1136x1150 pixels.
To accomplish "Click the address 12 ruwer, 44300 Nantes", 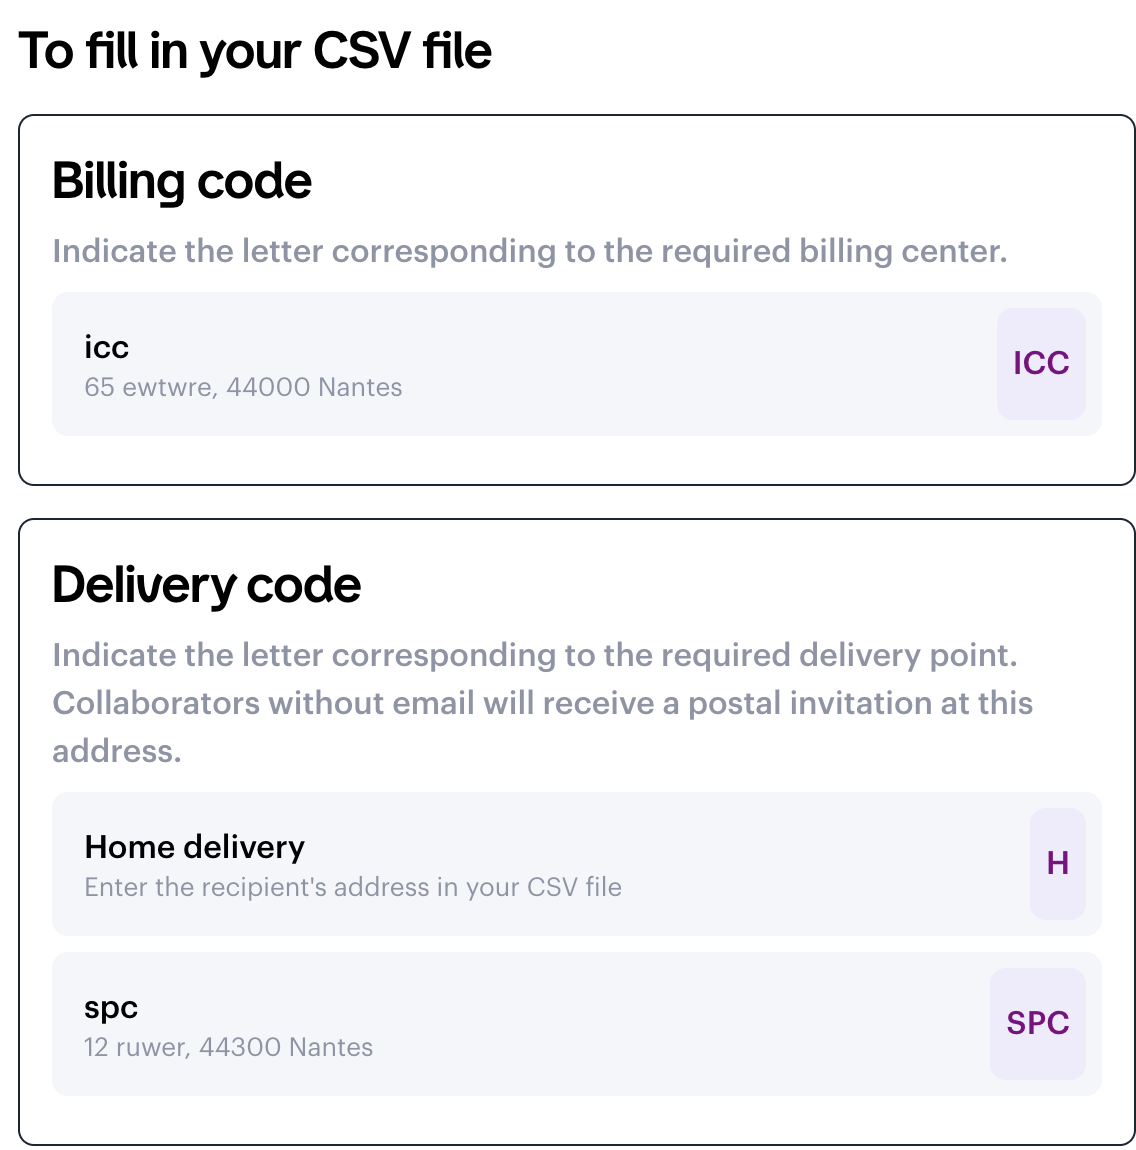I will click(228, 1047).
